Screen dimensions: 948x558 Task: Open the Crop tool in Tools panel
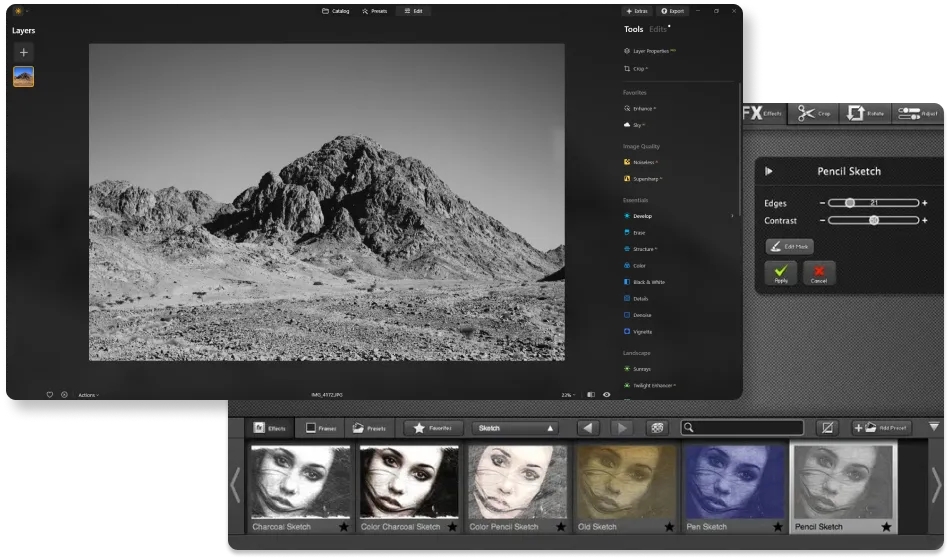click(639, 69)
